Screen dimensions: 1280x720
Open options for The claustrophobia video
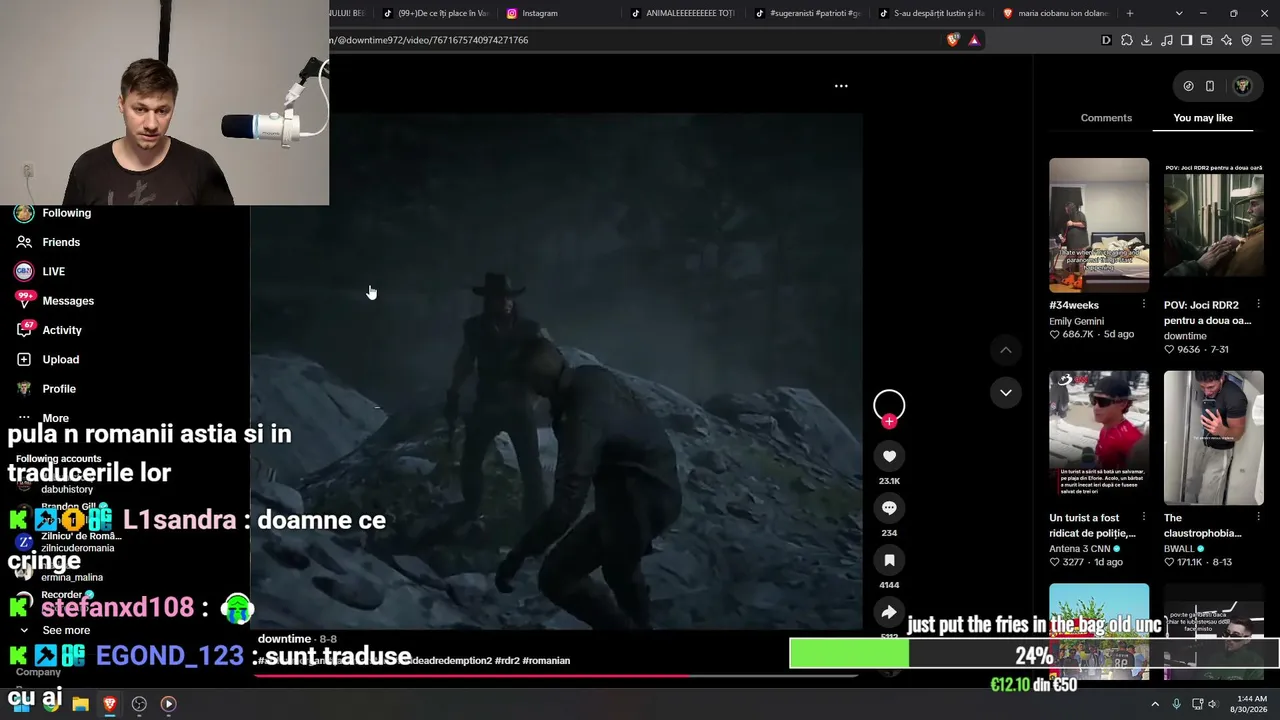click(1258, 517)
